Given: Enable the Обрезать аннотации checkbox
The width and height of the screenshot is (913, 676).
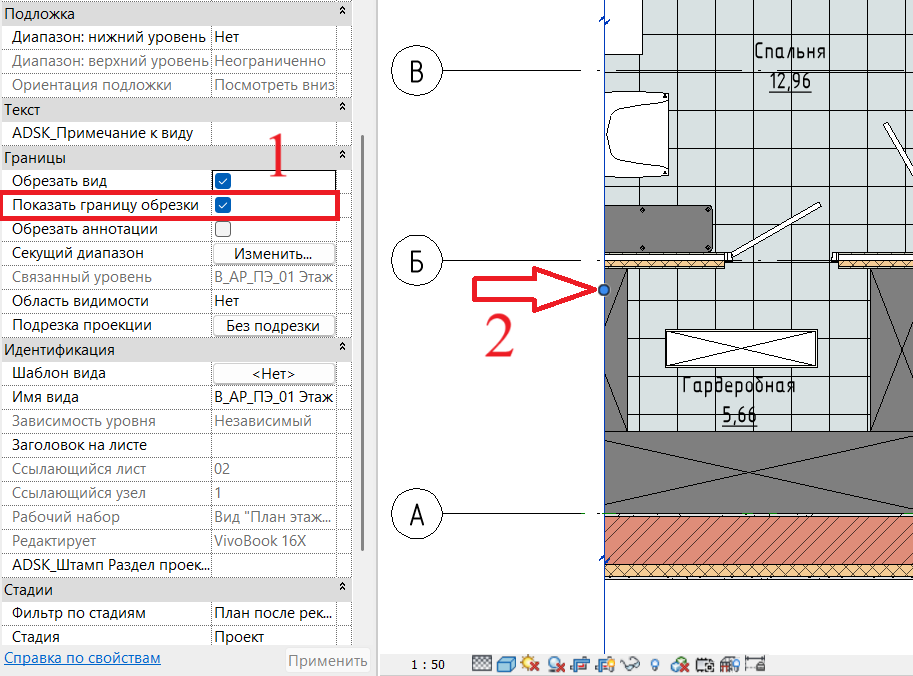Looking at the screenshot, I should pos(223,229).
